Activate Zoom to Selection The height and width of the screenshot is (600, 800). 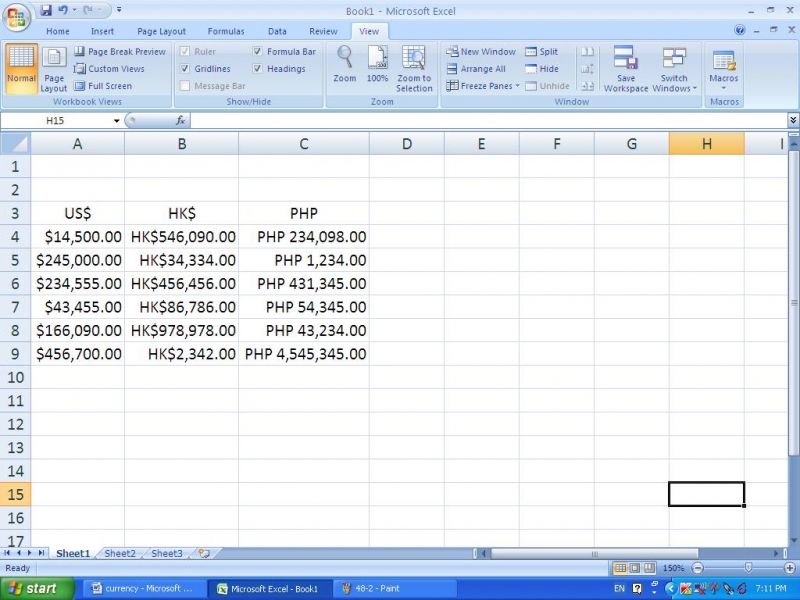(x=413, y=68)
